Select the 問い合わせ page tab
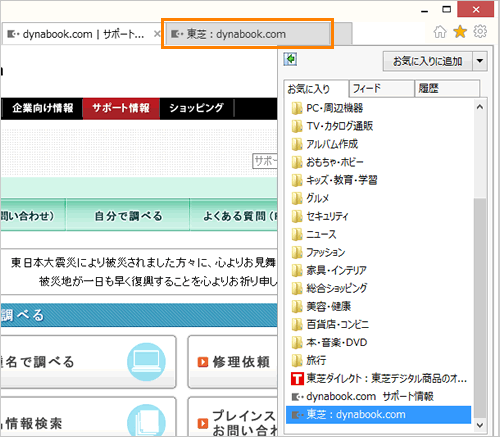Image resolution: width=500 pixels, height=437 pixels. [33, 215]
